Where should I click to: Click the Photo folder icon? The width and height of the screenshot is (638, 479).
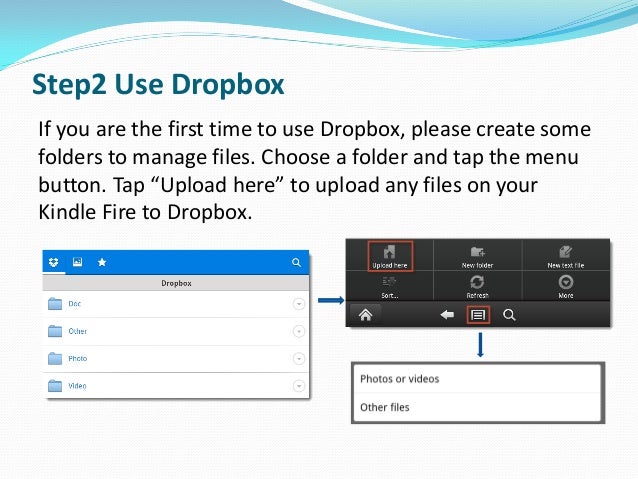(55, 359)
